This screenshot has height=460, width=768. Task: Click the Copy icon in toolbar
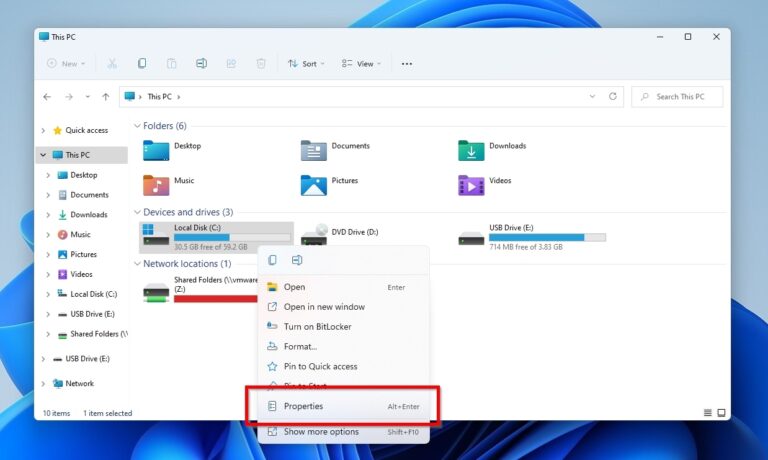click(142, 63)
